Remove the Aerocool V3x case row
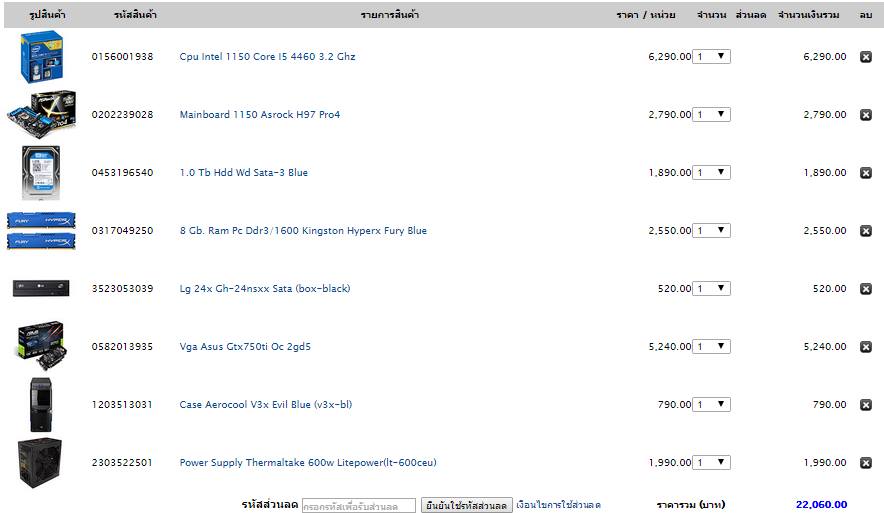 866,405
